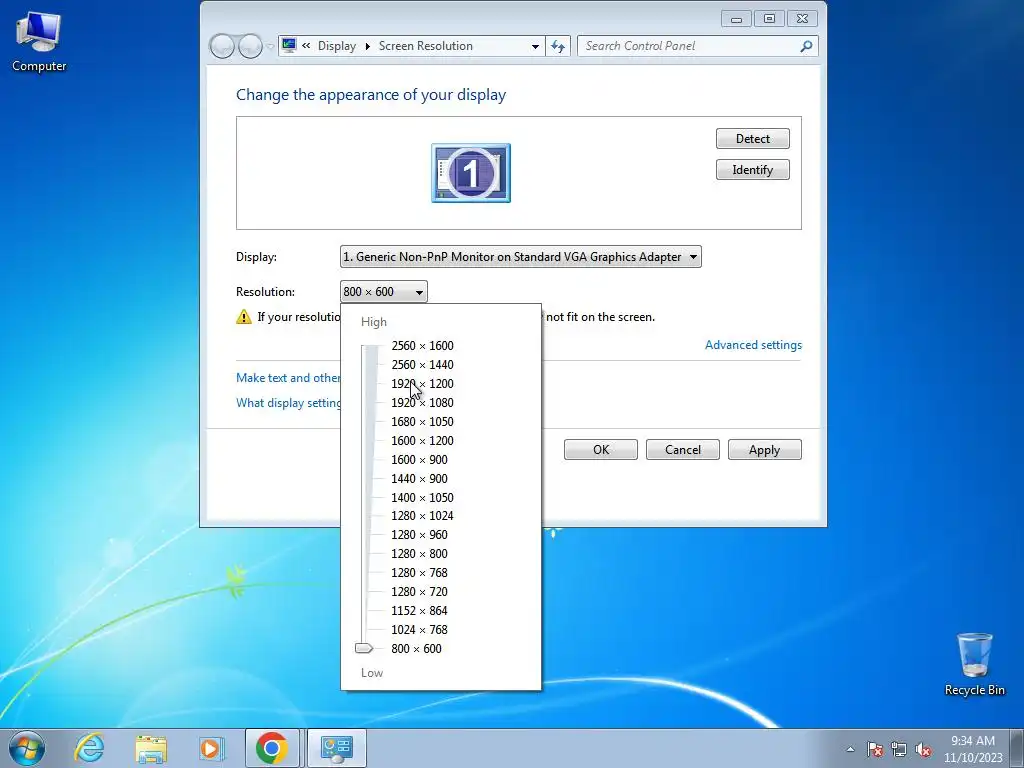Go back with the Back arrow button
1024x768 pixels.
click(x=222, y=46)
